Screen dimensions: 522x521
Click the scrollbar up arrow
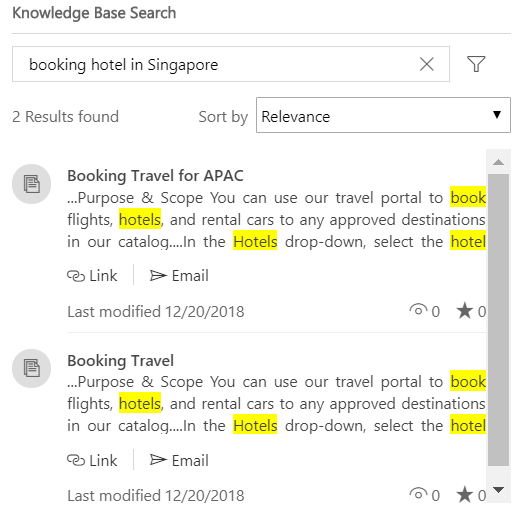tap(498, 162)
